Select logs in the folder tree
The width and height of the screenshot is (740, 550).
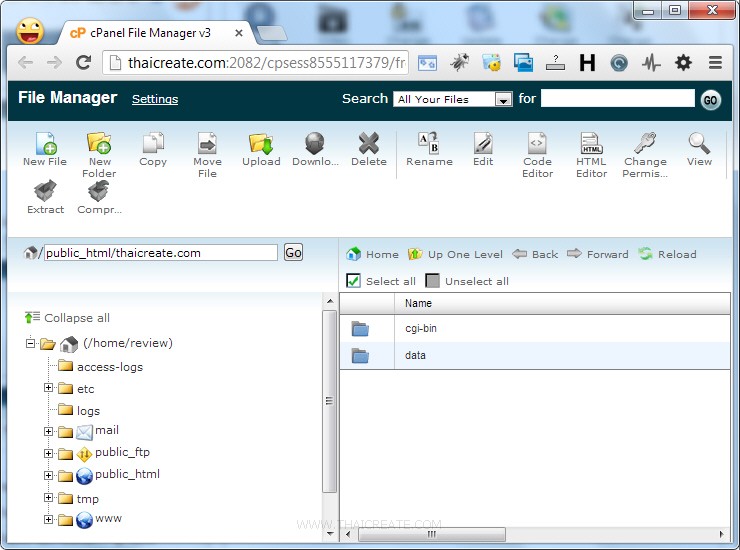(88, 411)
